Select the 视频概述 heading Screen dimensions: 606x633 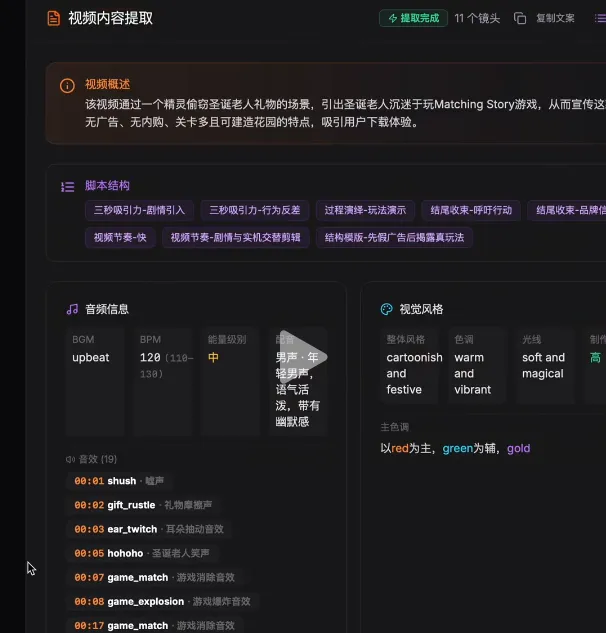pos(107,84)
